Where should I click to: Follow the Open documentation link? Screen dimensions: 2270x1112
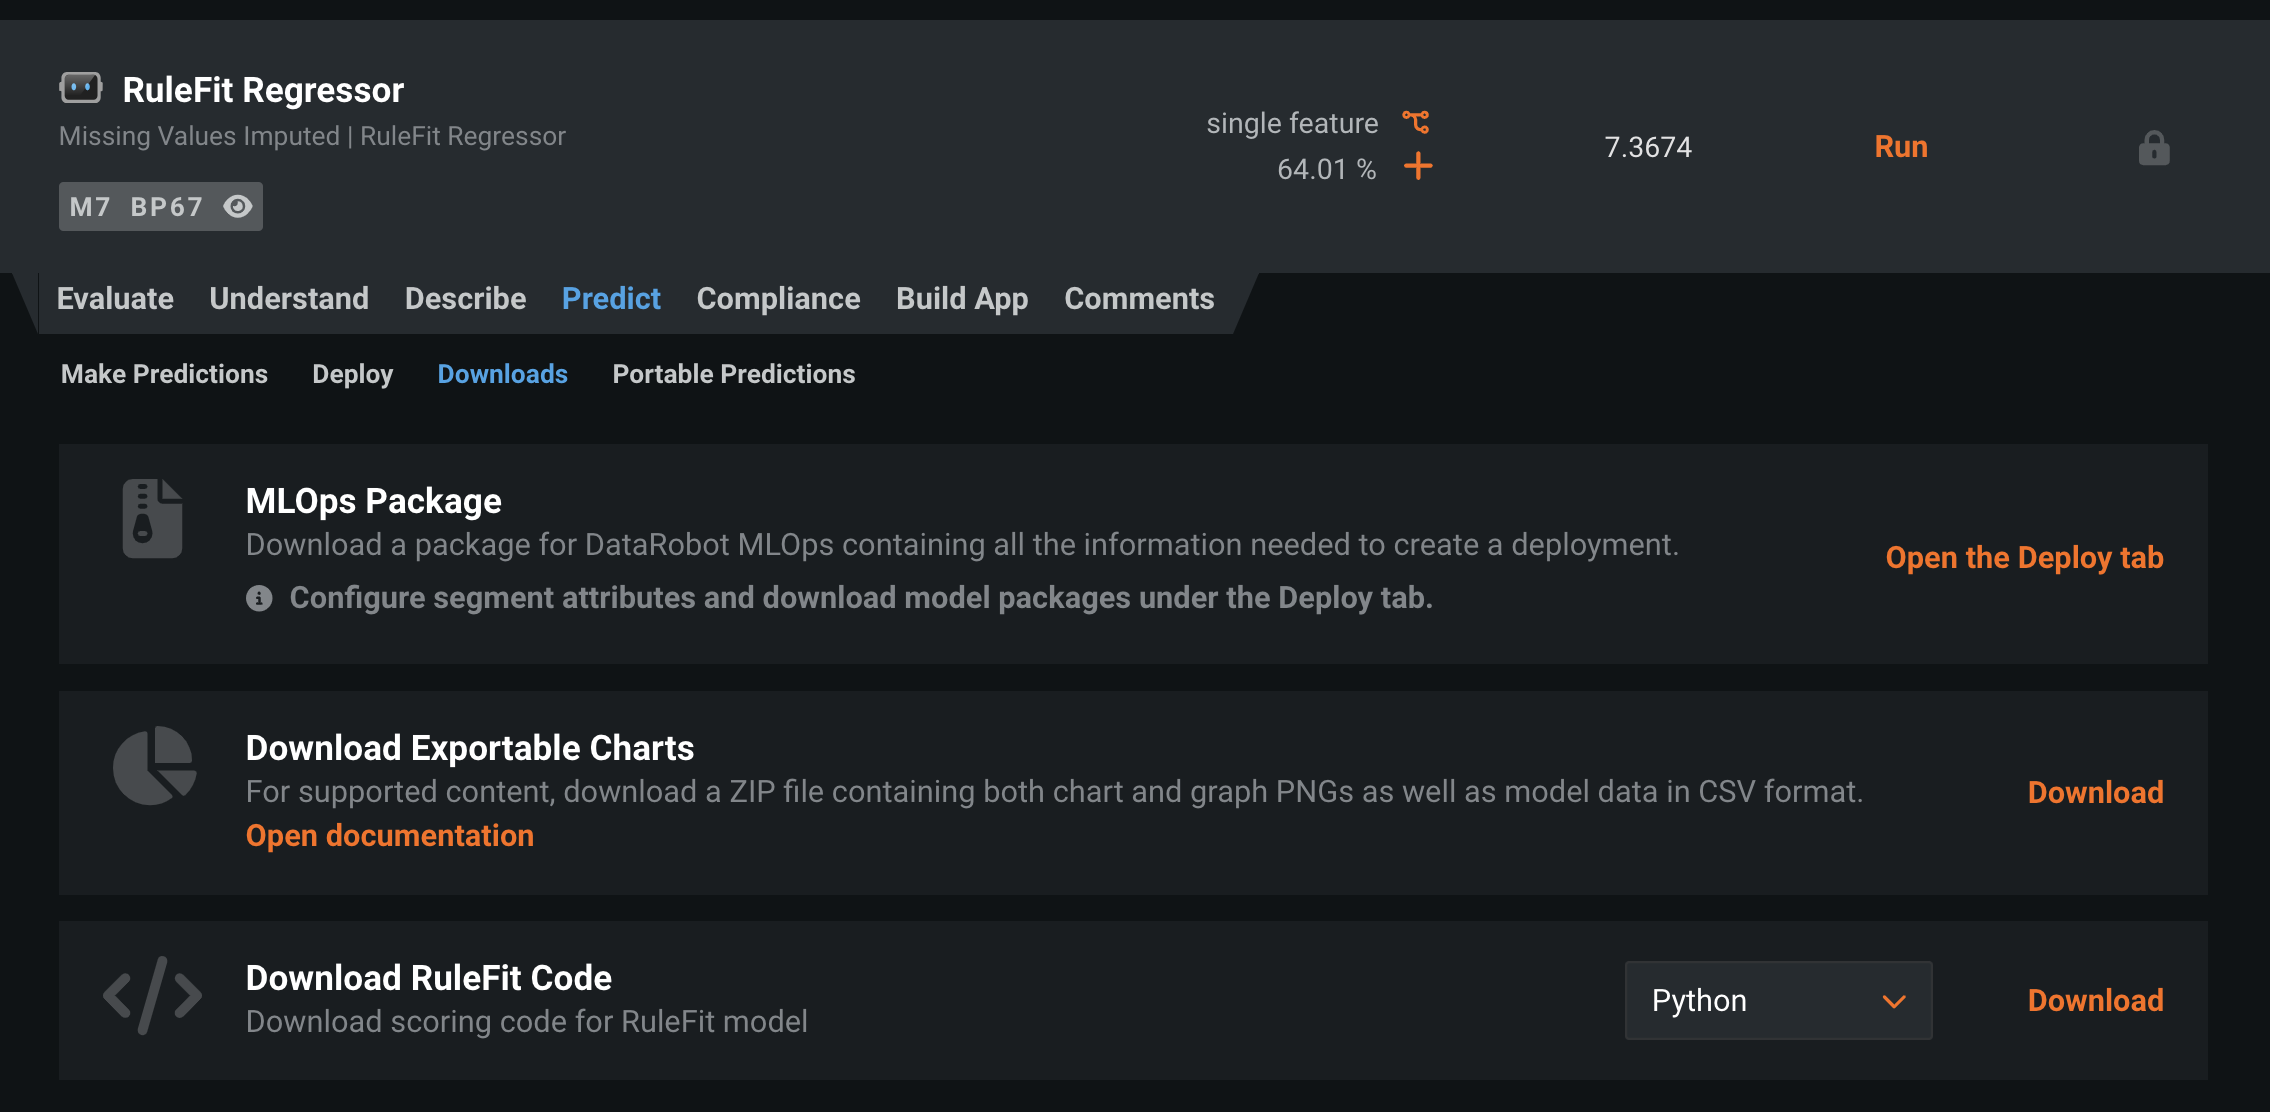[x=389, y=835]
